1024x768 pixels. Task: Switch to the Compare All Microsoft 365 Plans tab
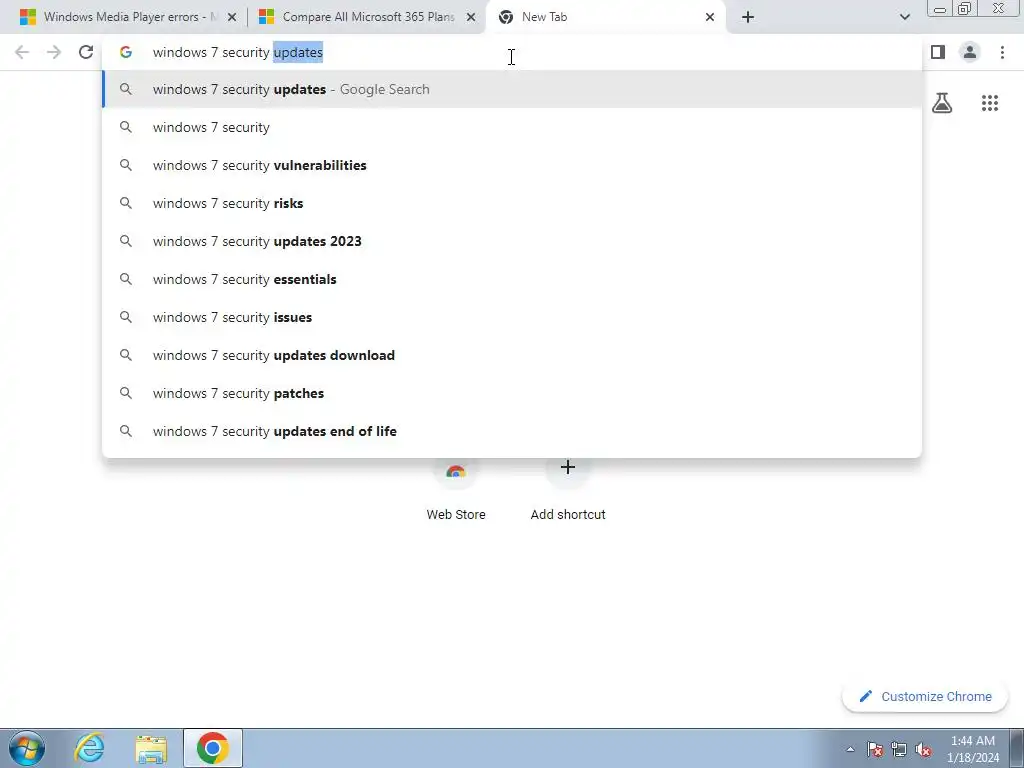tap(366, 17)
